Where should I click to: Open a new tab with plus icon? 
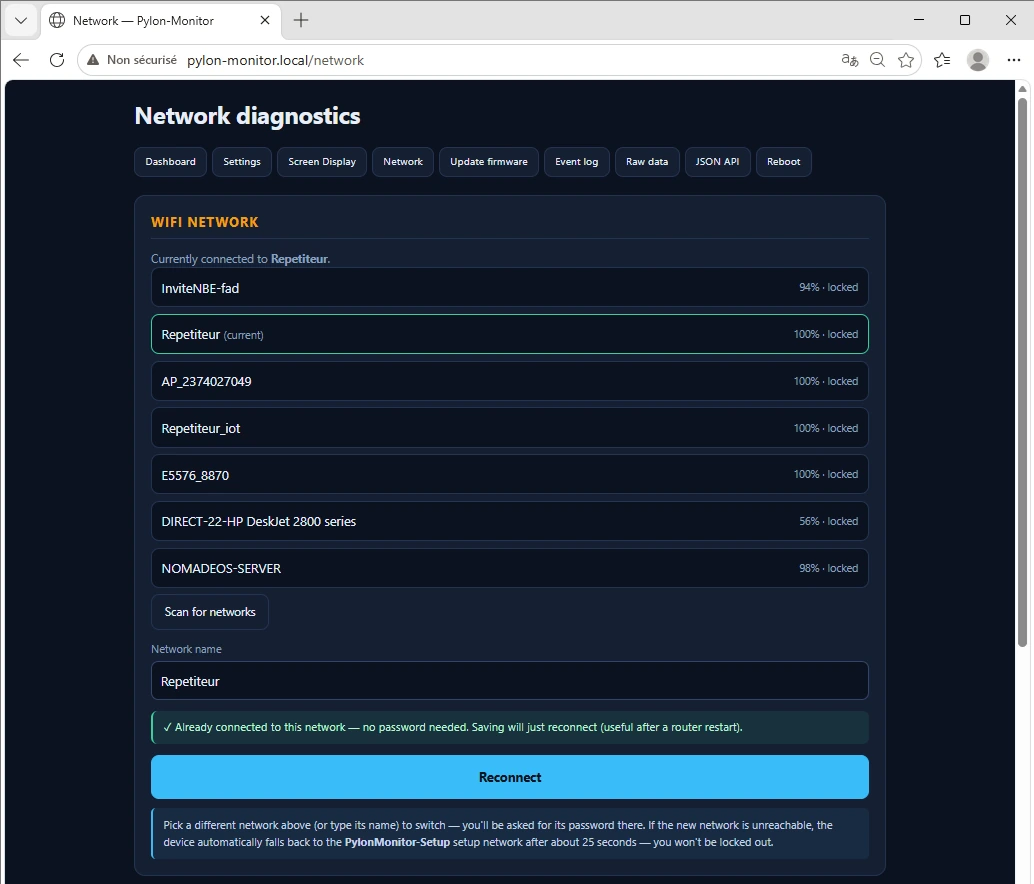point(301,20)
